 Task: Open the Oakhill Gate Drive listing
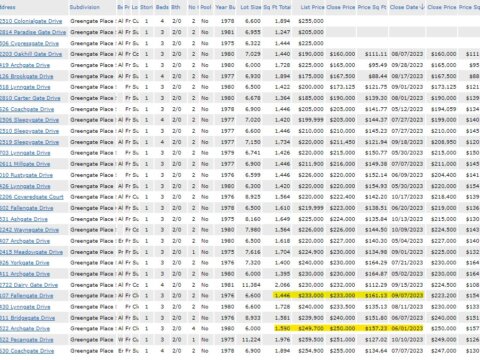coord(31,54)
